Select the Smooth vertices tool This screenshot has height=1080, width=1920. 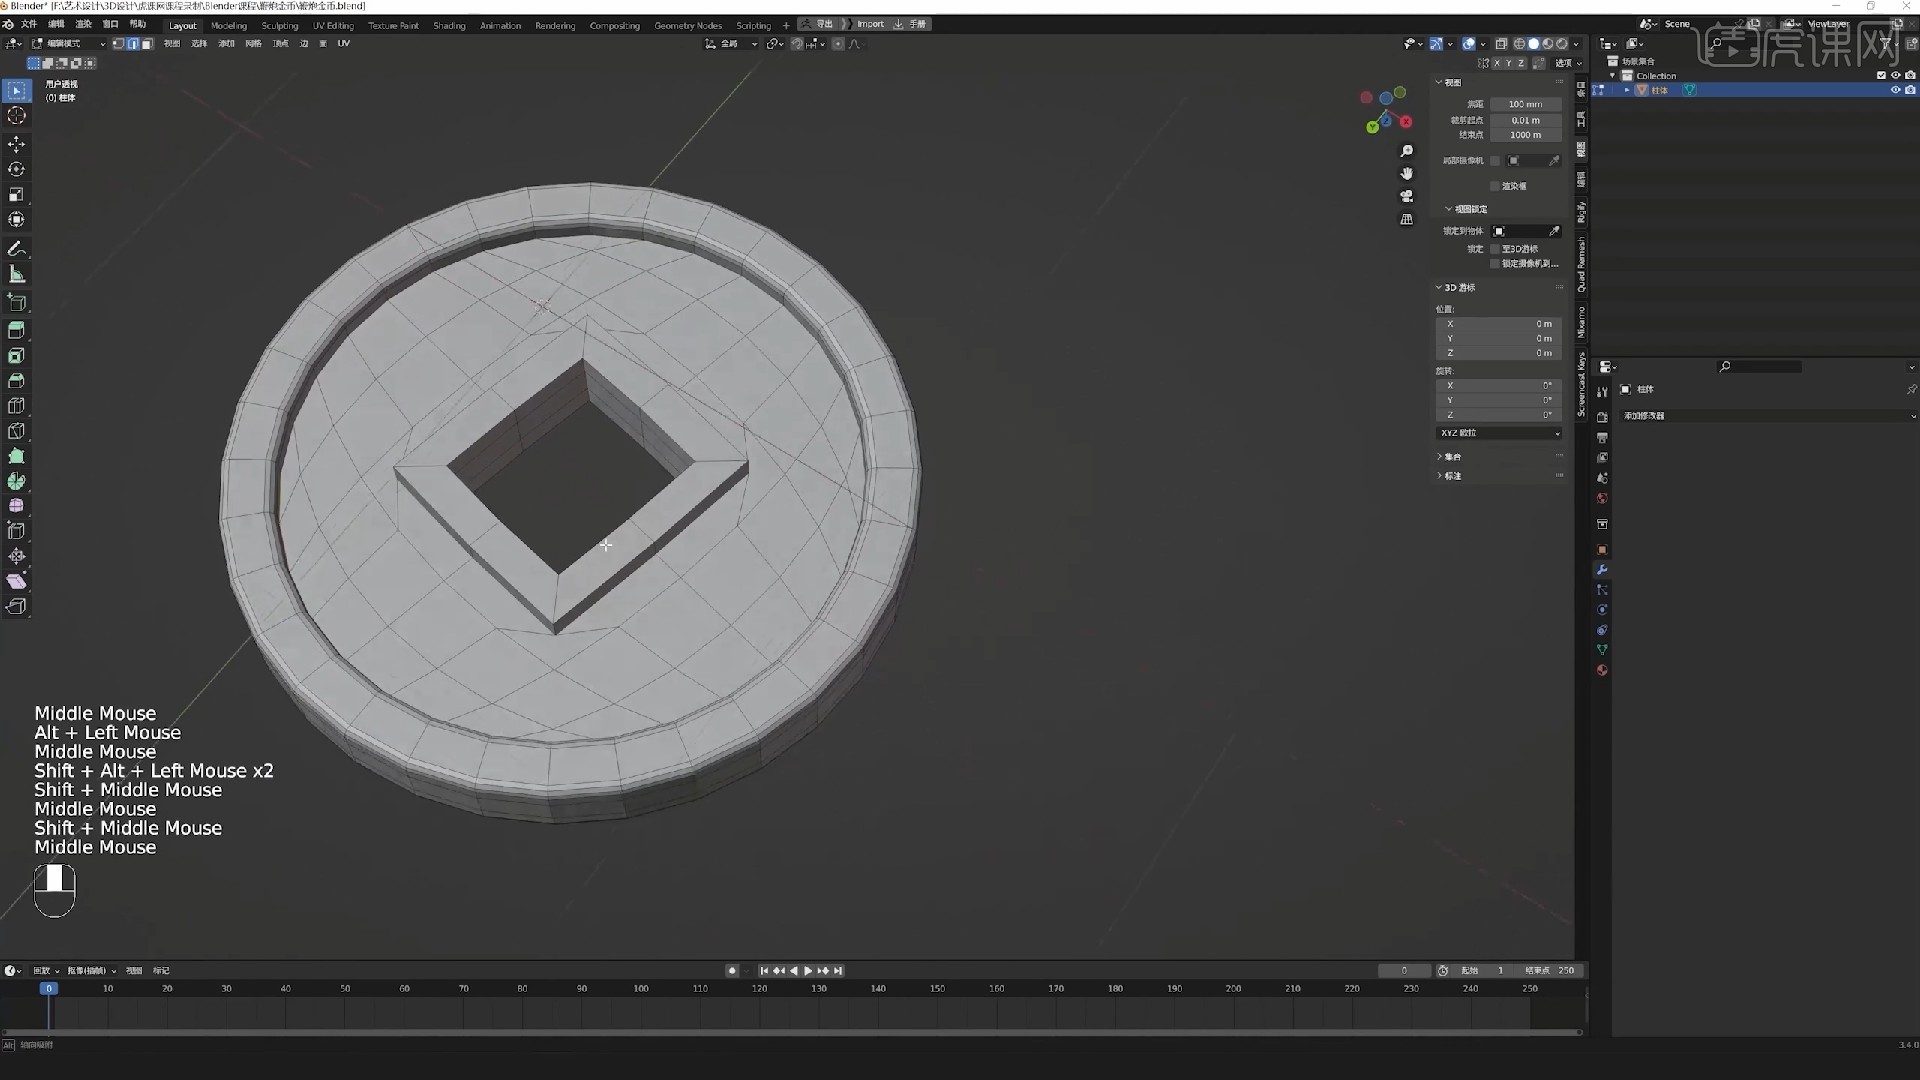click(x=16, y=506)
